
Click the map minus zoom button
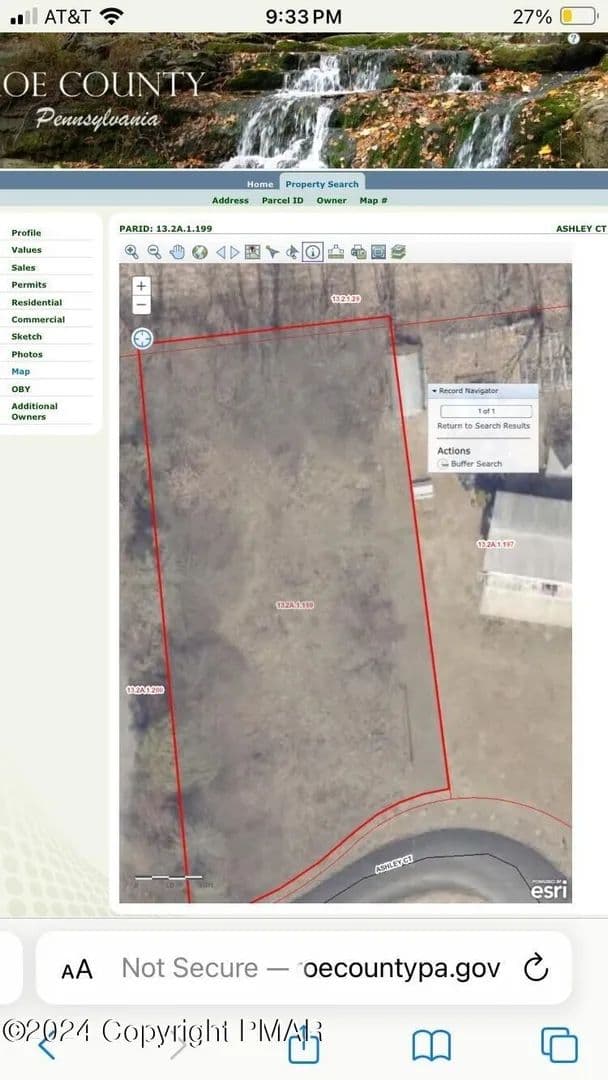click(x=141, y=304)
